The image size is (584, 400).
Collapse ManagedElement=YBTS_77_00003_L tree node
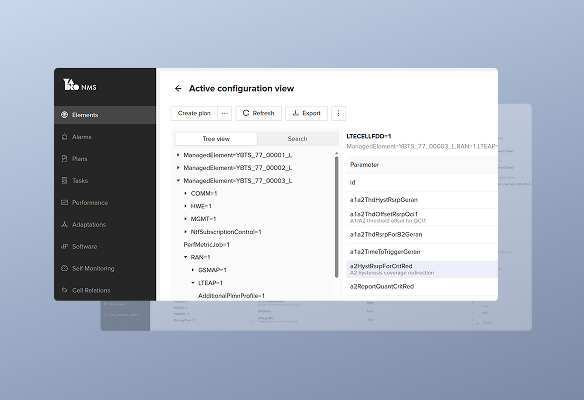[178, 181]
